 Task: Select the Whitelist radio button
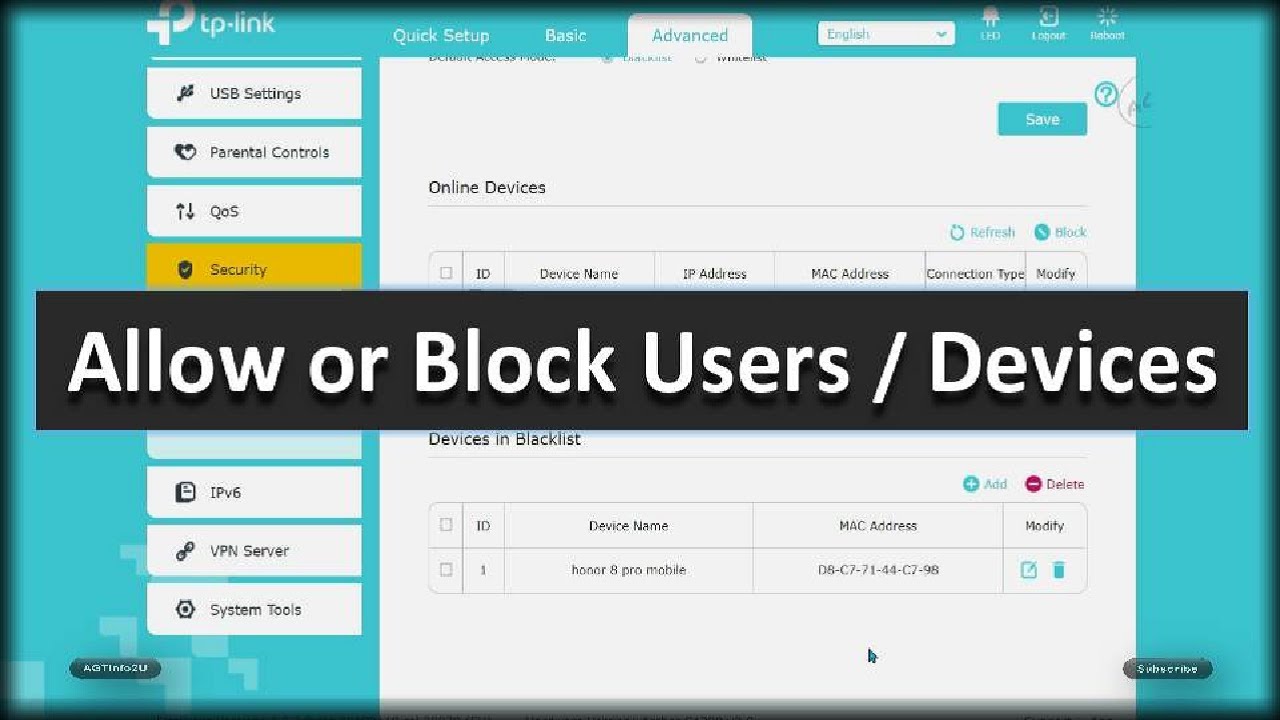tap(700, 58)
